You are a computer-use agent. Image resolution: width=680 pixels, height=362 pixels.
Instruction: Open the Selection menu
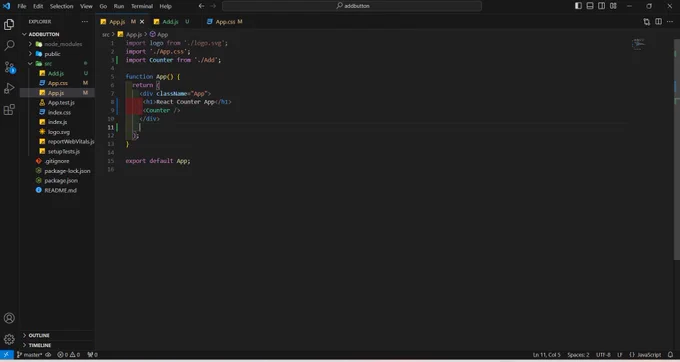point(62,6)
